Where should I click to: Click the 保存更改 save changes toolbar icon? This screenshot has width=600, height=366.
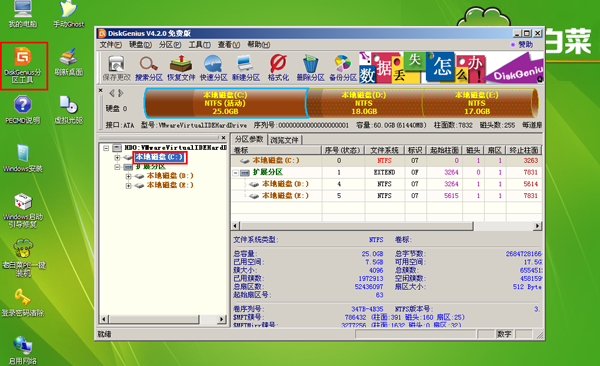coord(117,68)
